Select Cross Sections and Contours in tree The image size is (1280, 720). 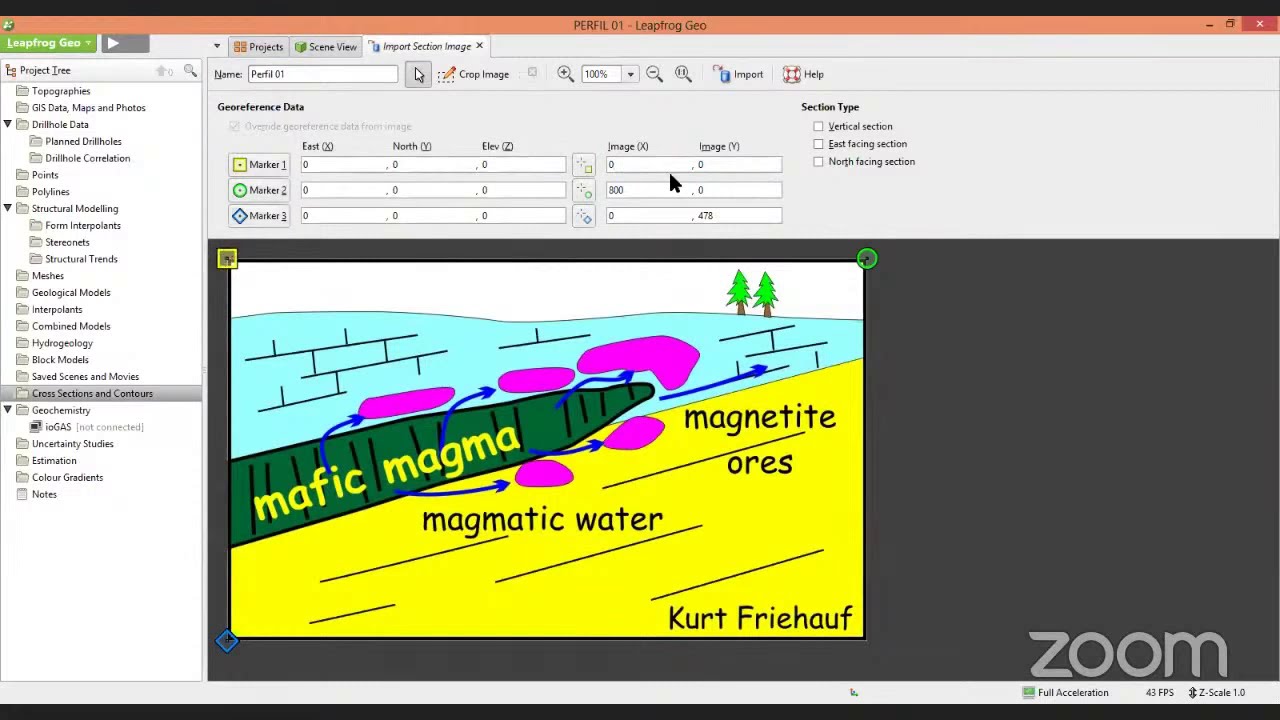coord(92,394)
